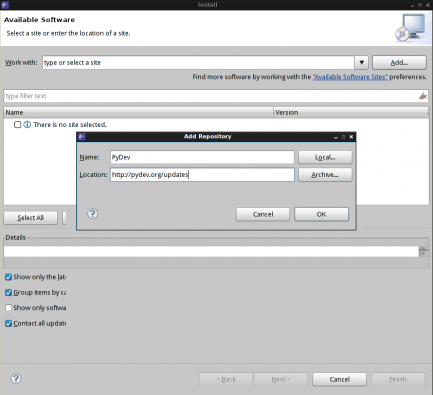Viewport: 433px width, 395px height.
Task: Click Cancel in Add Repository dialog
Action: click(263, 214)
